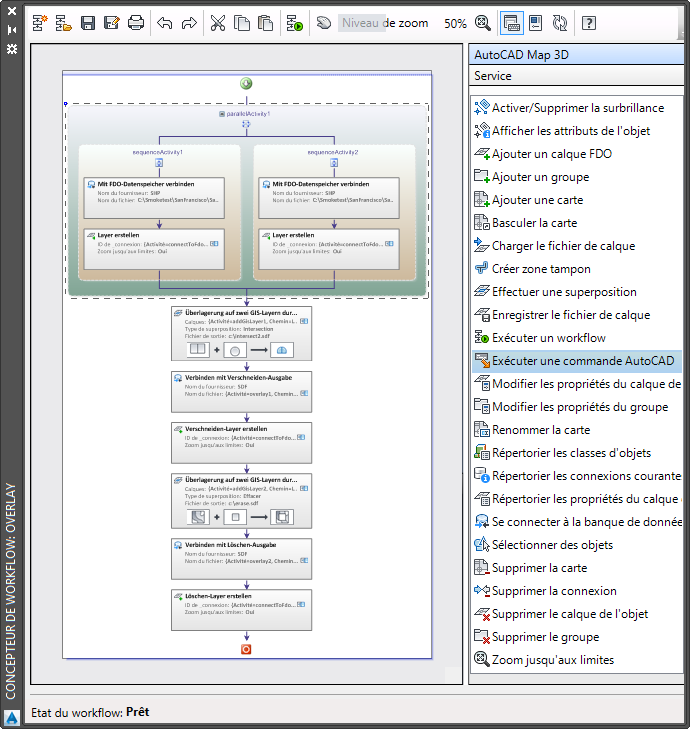Pick Effectuer une superposition activity
This screenshot has width=690, height=729.
[577, 292]
